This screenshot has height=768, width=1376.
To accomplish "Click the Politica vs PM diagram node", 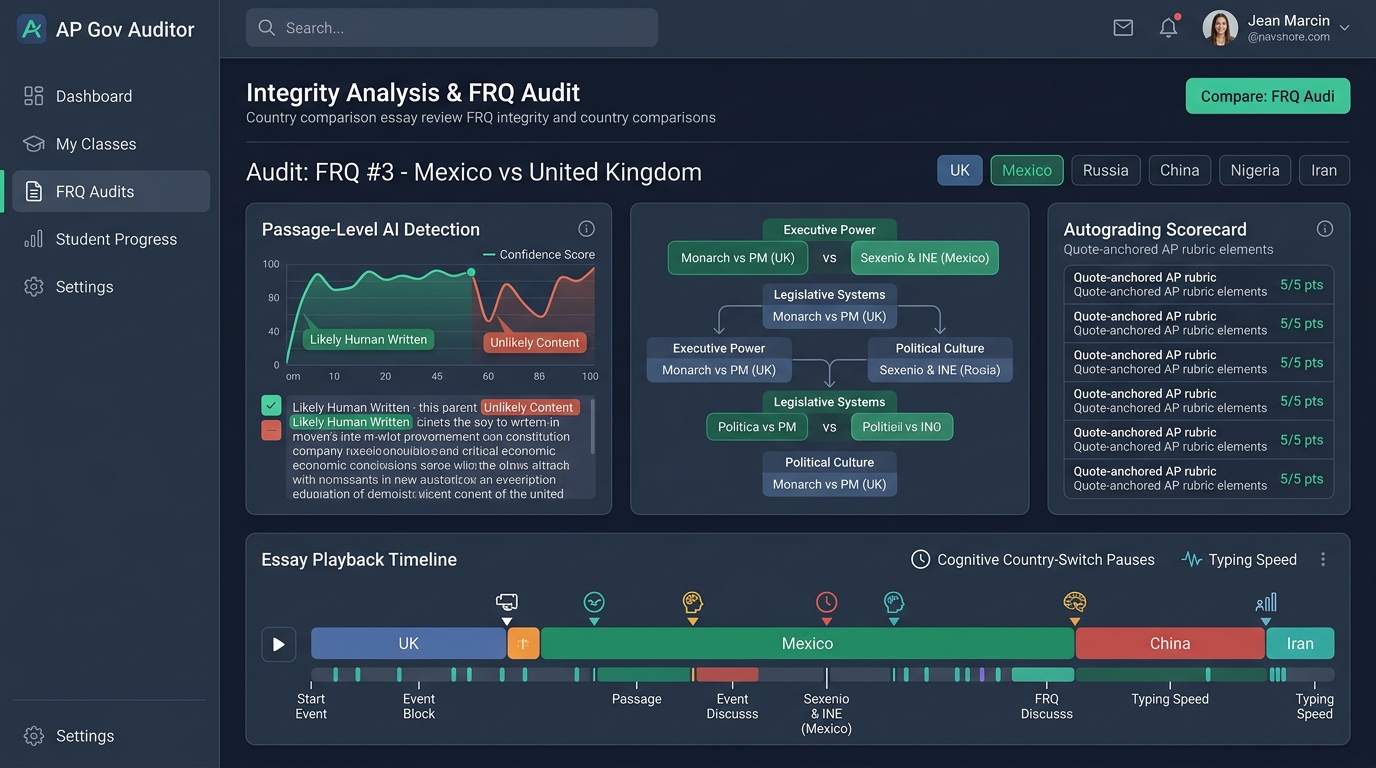I will click(x=757, y=427).
